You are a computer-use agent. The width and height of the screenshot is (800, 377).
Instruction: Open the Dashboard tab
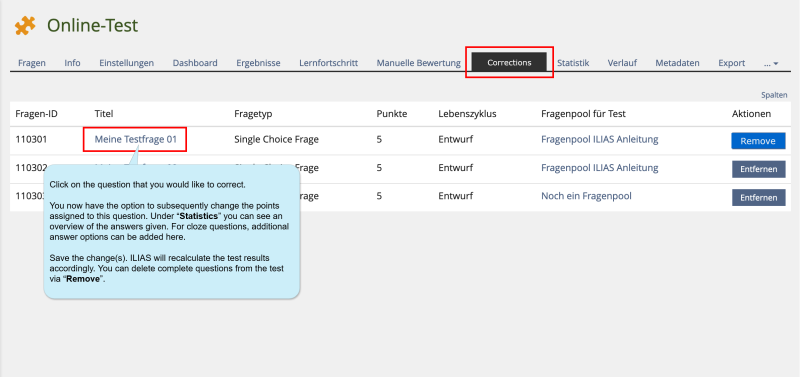[195, 63]
